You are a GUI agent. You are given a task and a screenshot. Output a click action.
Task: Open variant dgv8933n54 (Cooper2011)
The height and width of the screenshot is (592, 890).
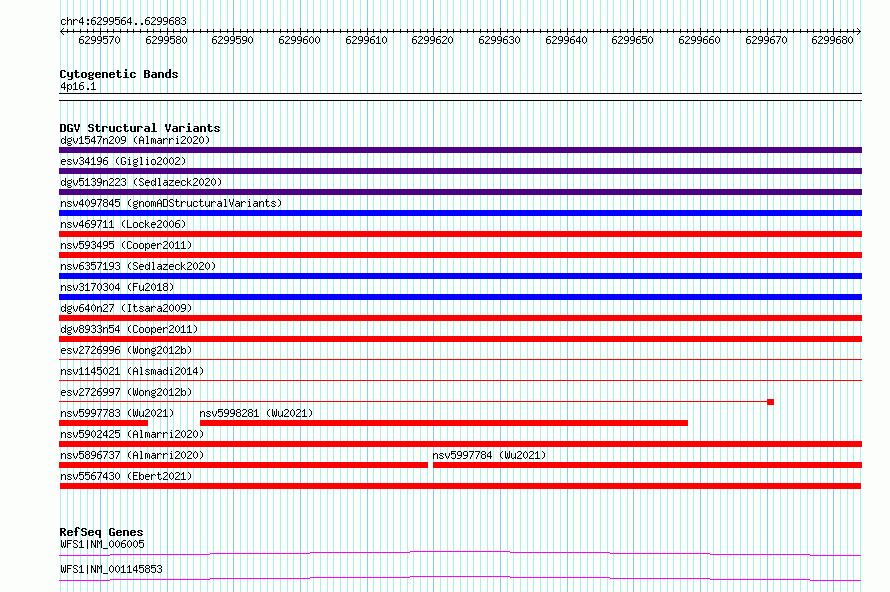click(129, 329)
